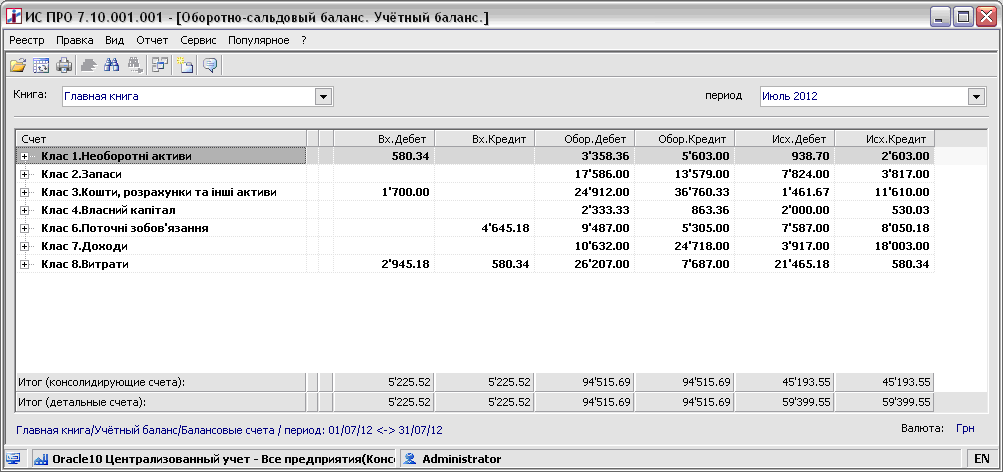The image size is (1003, 472).
Task: Click the app icon in title bar
Action: pyautogui.click(x=13, y=17)
